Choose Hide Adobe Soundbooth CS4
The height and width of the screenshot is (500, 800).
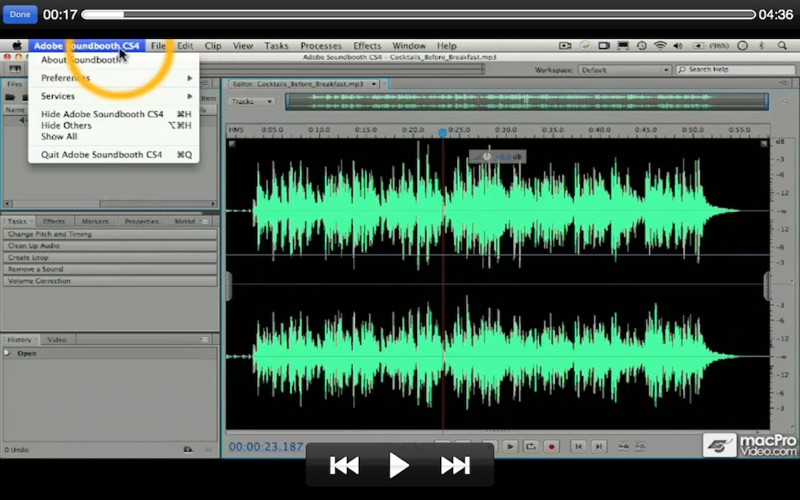coord(113,114)
